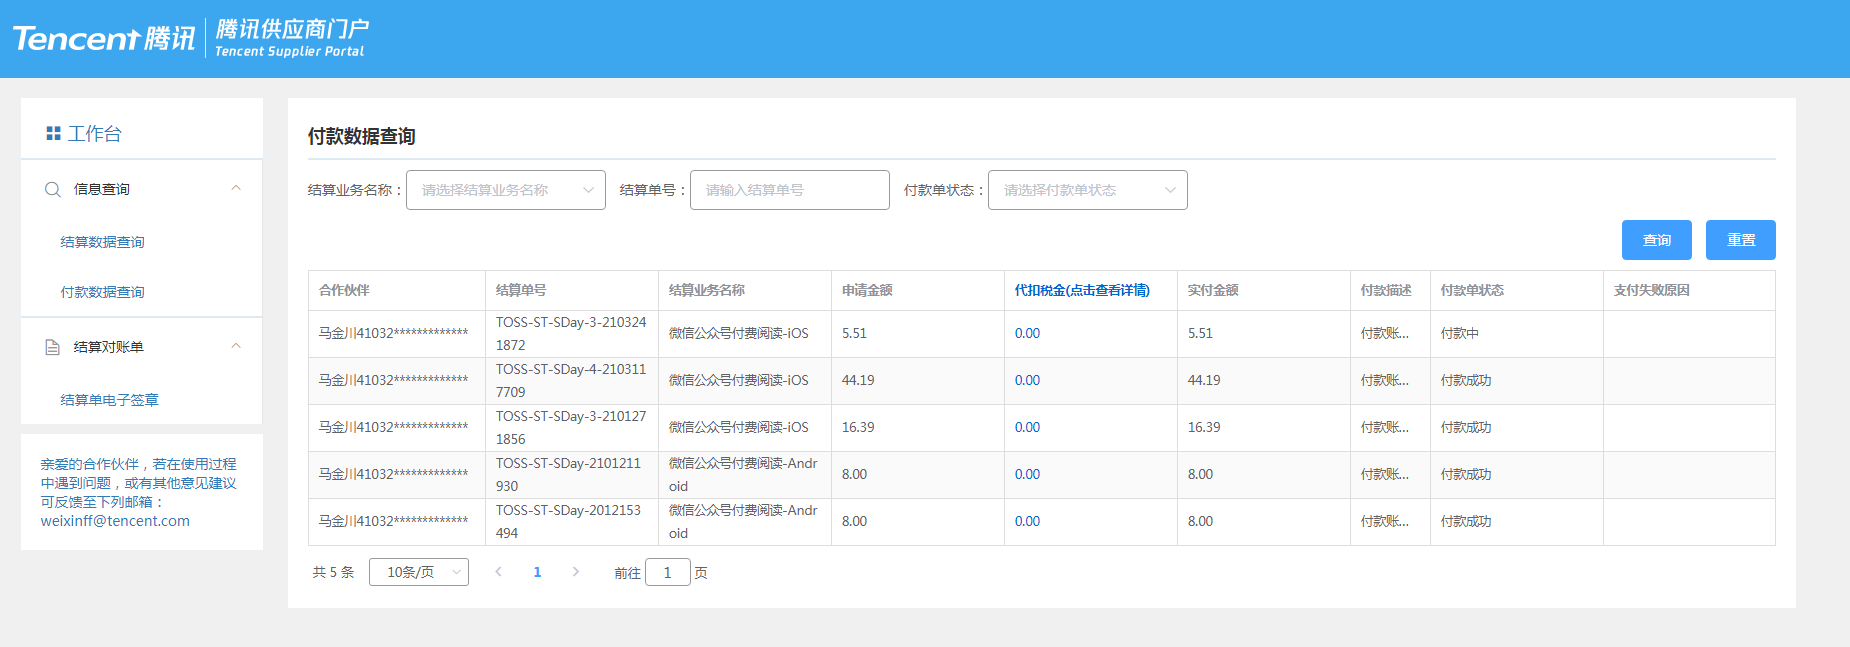Screen dimensions: 1850x647
Task: Click the 查询 search button
Action: tap(1657, 240)
